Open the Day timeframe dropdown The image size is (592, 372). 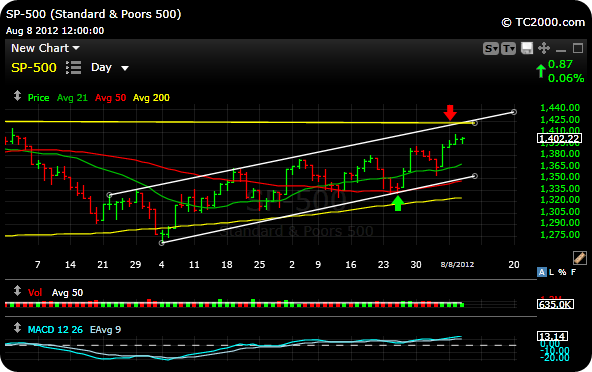(x=110, y=68)
